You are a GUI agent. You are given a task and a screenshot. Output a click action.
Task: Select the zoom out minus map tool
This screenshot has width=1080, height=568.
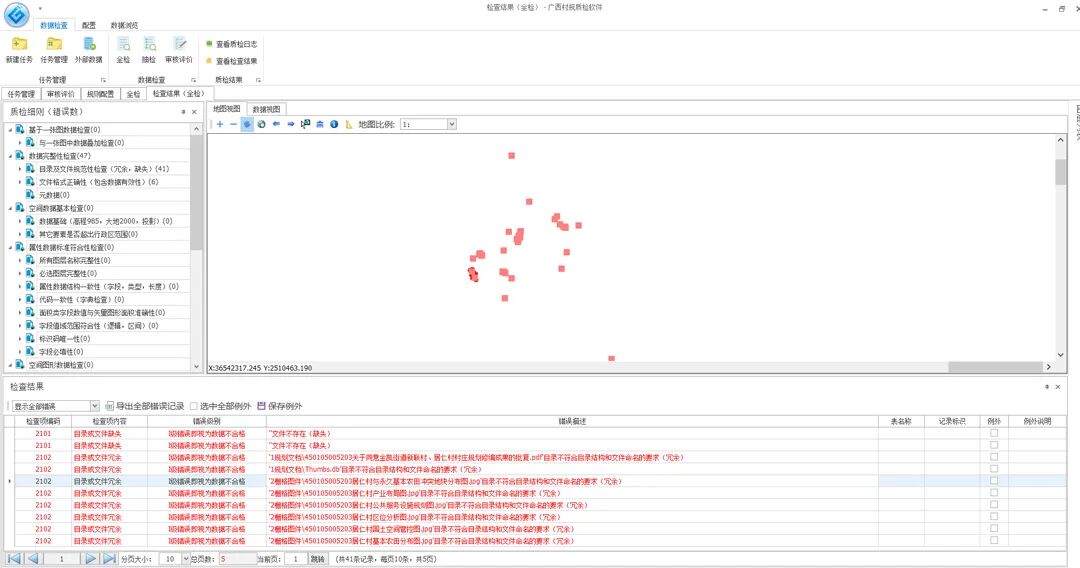pos(233,125)
